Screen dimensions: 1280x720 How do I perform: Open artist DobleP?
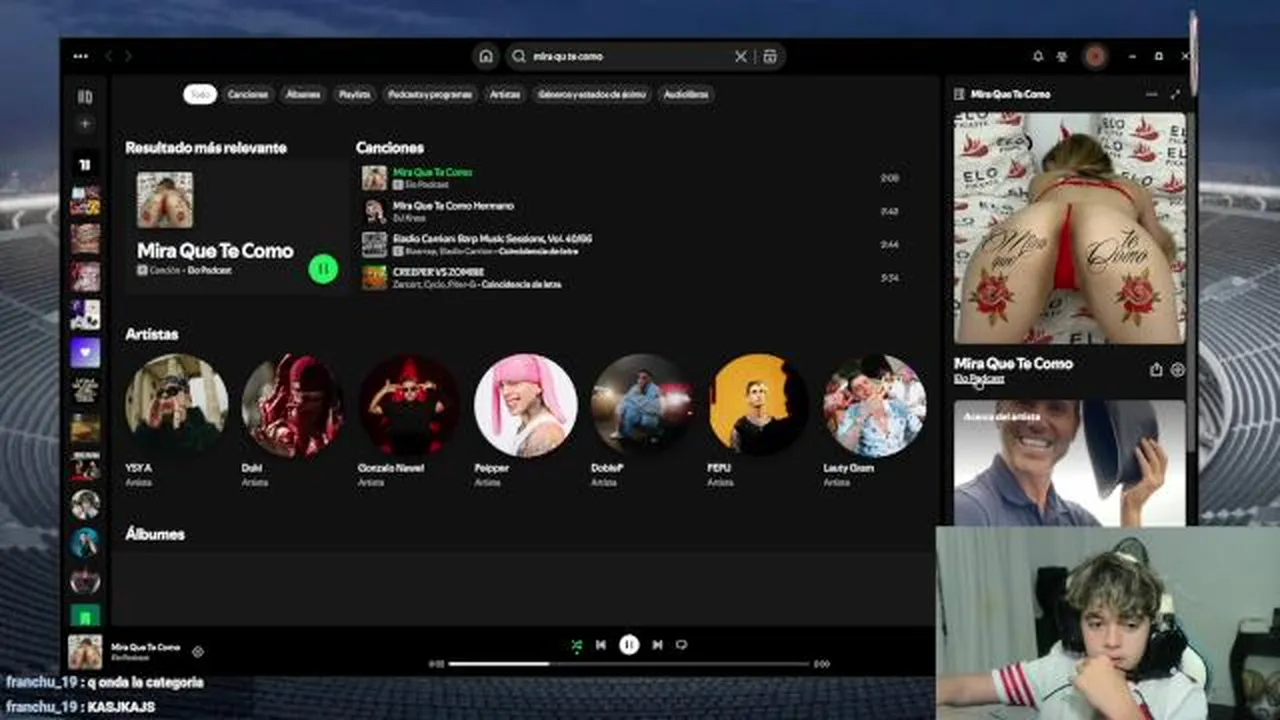(x=642, y=405)
